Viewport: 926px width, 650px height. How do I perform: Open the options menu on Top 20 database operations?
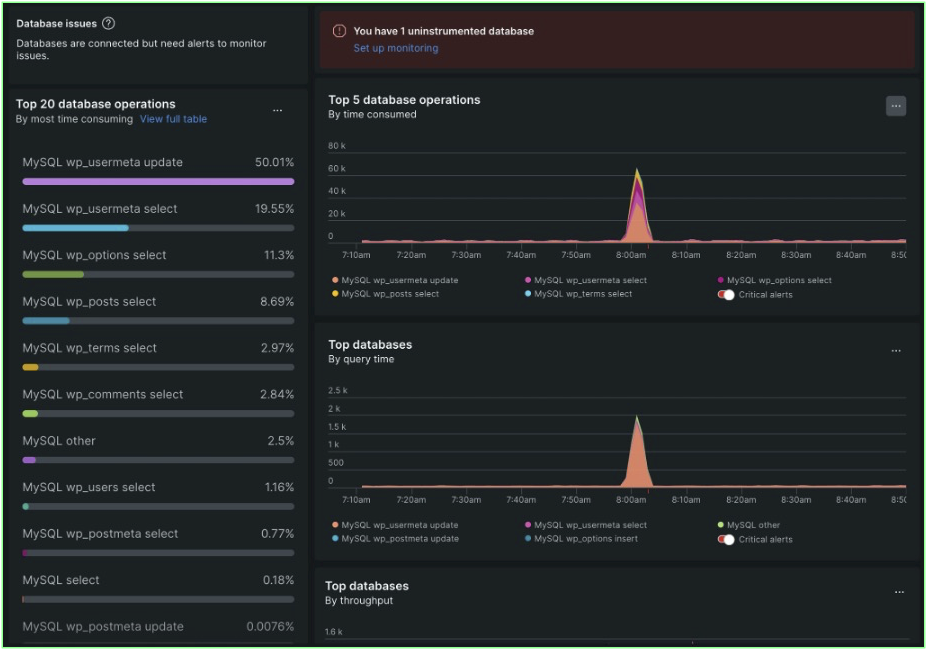(277, 110)
